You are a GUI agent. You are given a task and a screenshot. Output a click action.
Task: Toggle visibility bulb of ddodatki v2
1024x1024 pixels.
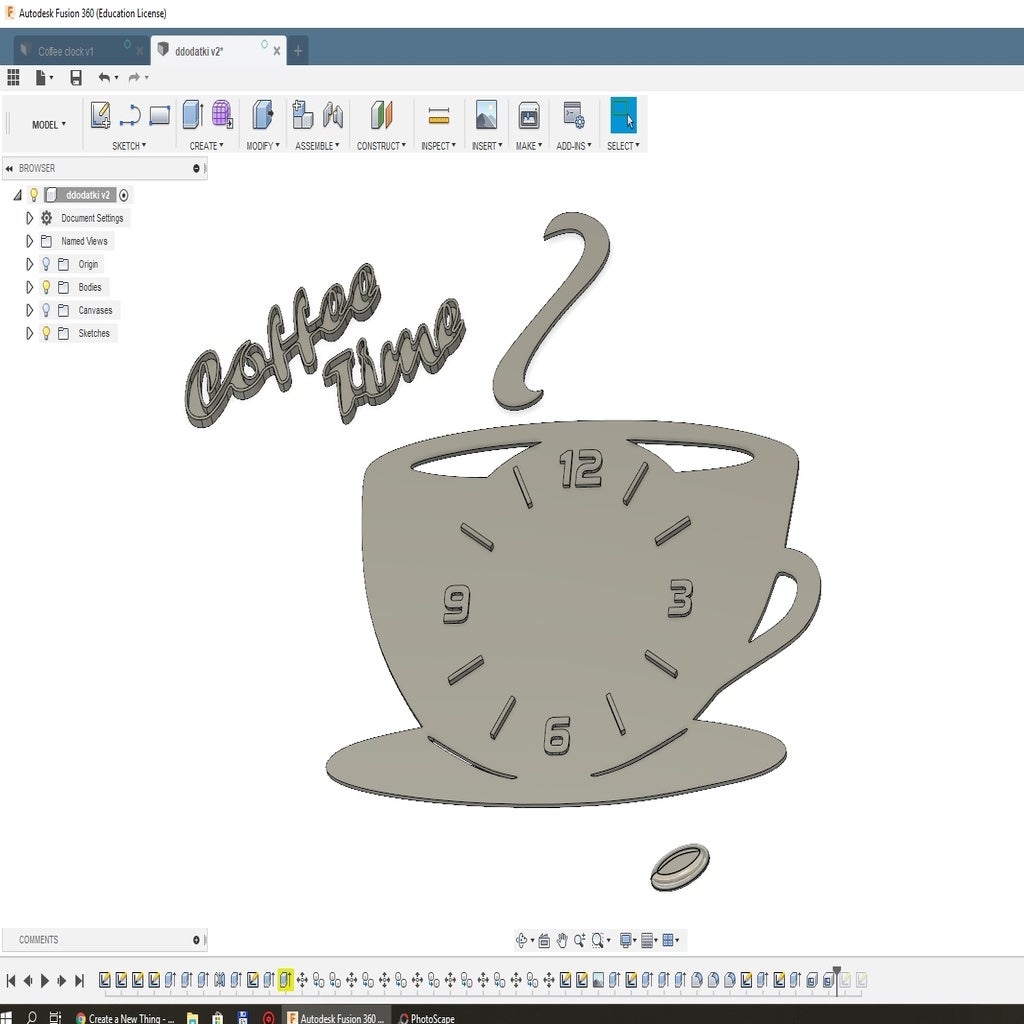pyautogui.click(x=34, y=195)
